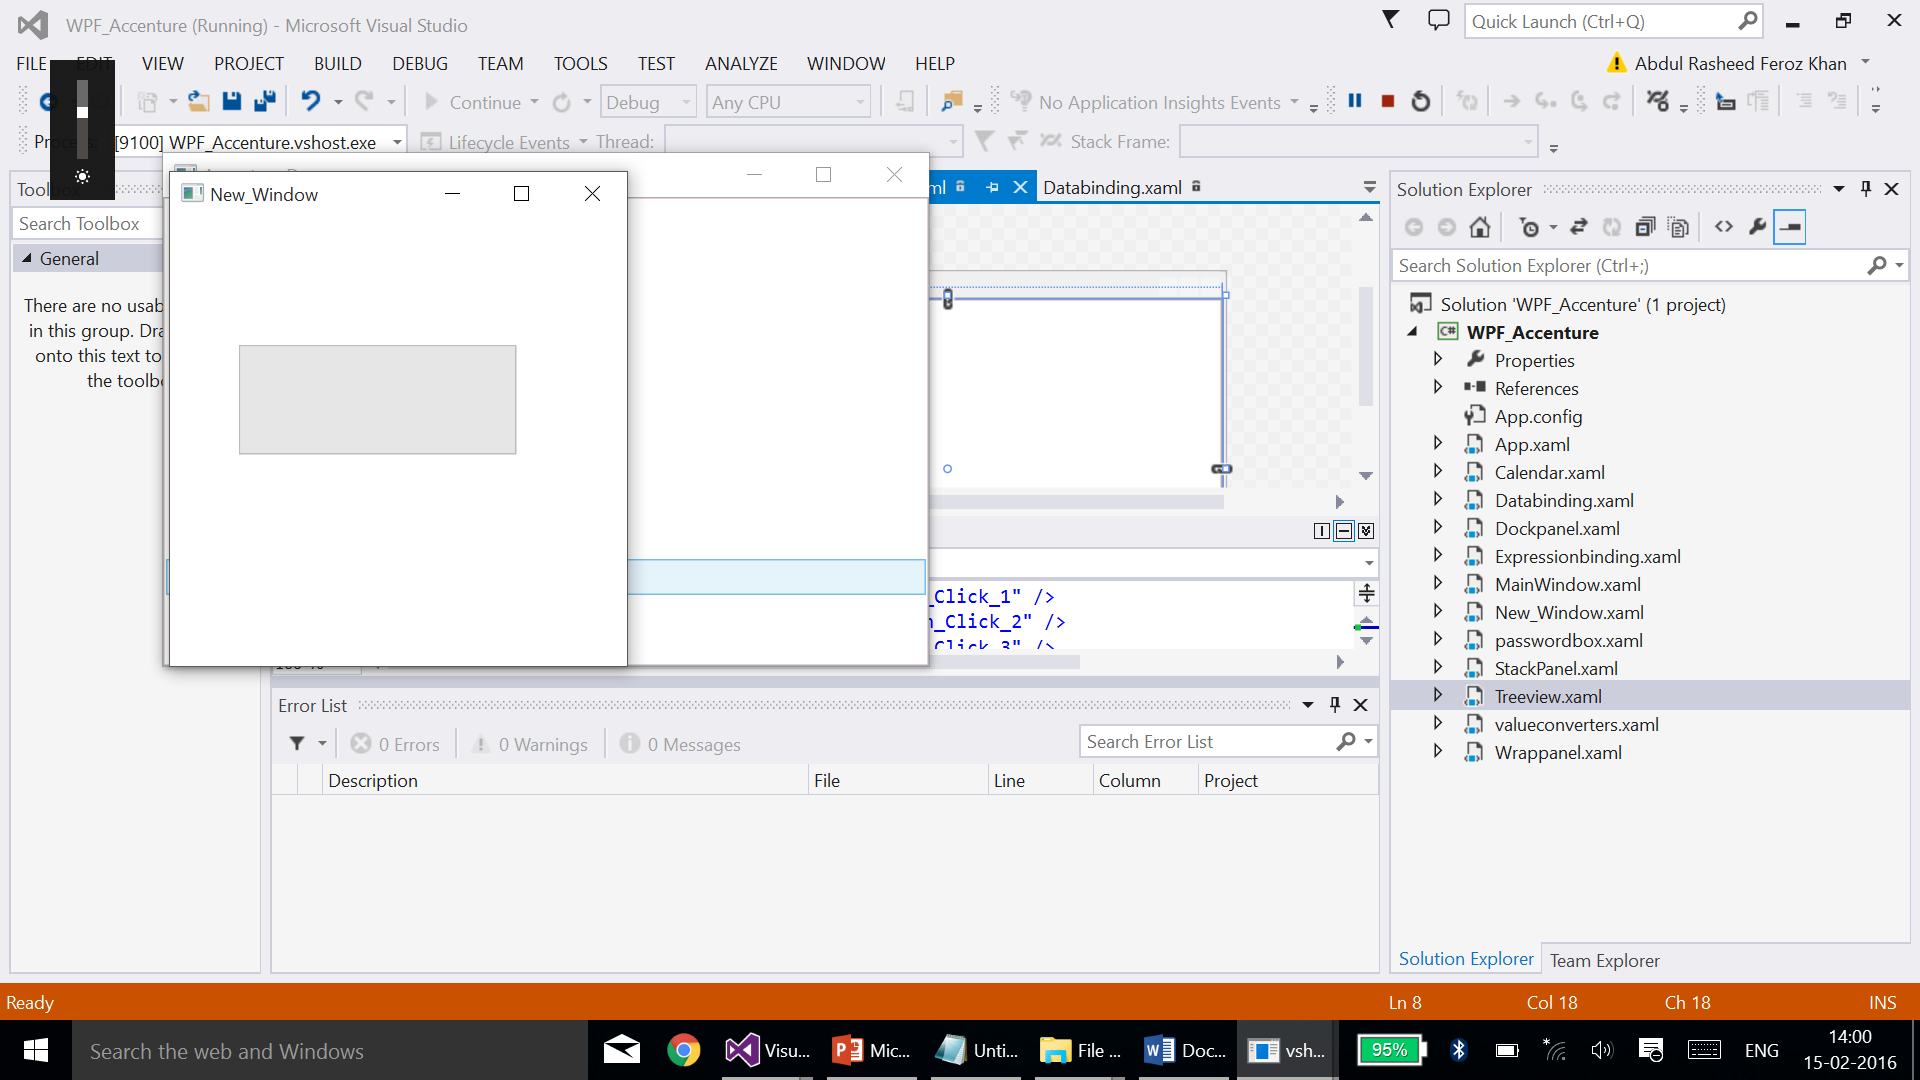Click the Break All pause debug icon
The image size is (1920, 1080).
coord(1355,101)
